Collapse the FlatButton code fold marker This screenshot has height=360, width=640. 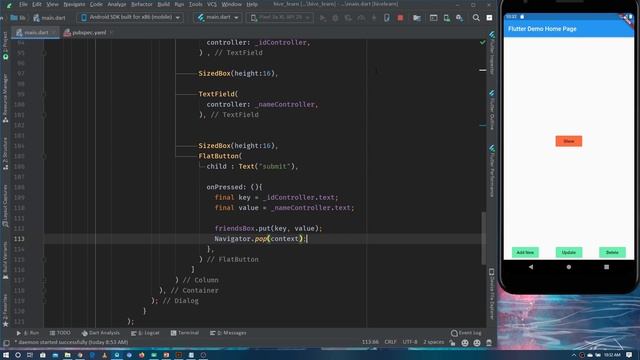click(x=44, y=156)
